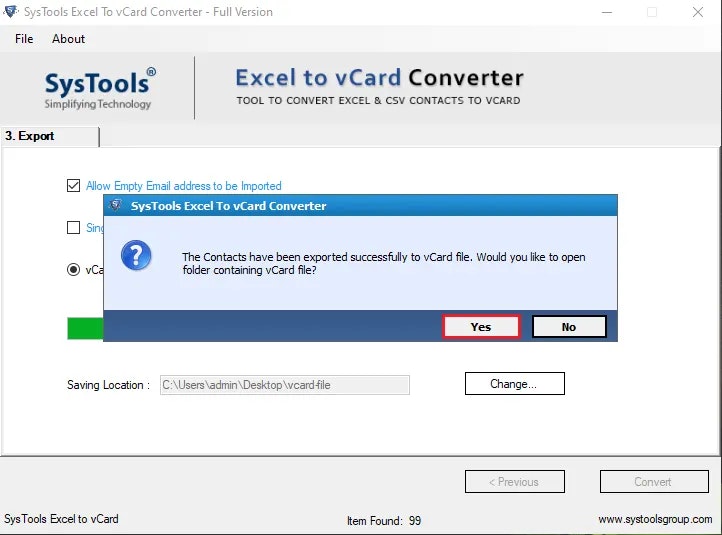The width and height of the screenshot is (722, 535).
Task: Click the Item Found: 99 status text
Action: pos(384,521)
